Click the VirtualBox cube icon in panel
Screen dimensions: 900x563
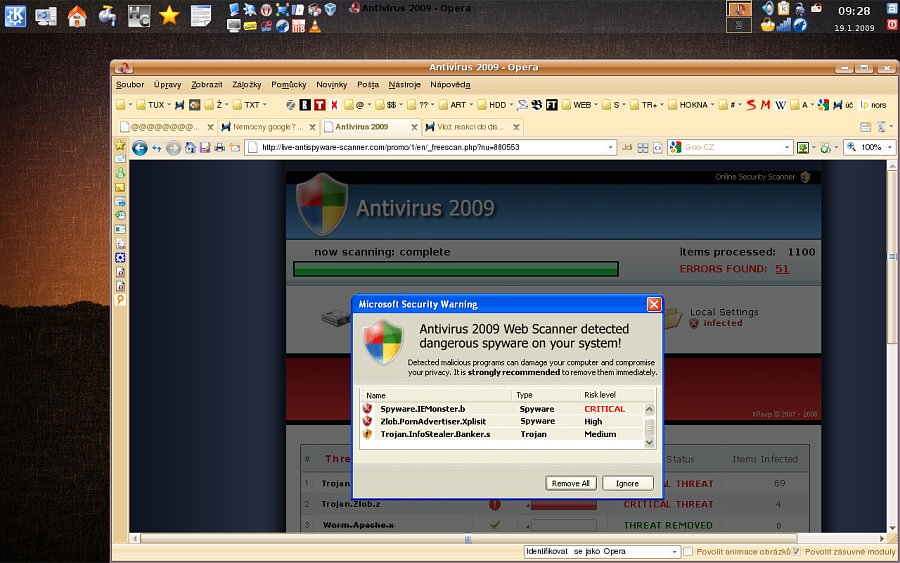330,9
